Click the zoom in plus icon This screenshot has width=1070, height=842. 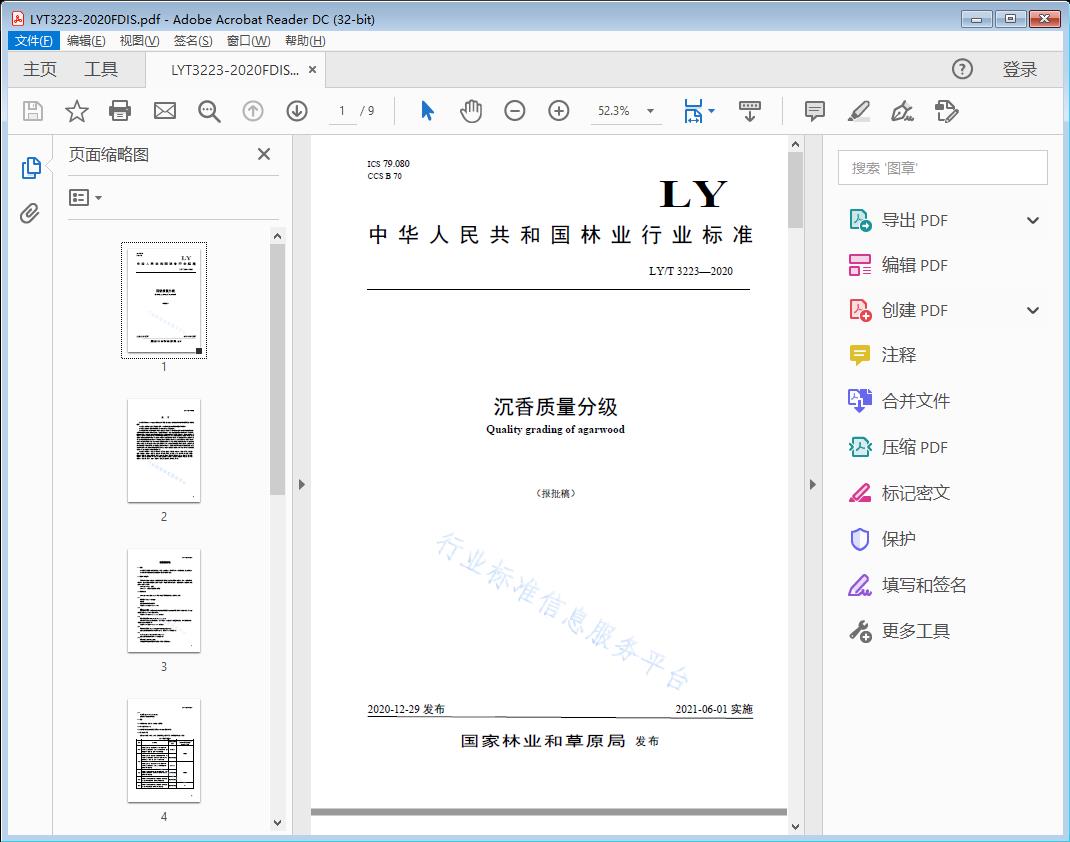coord(559,111)
